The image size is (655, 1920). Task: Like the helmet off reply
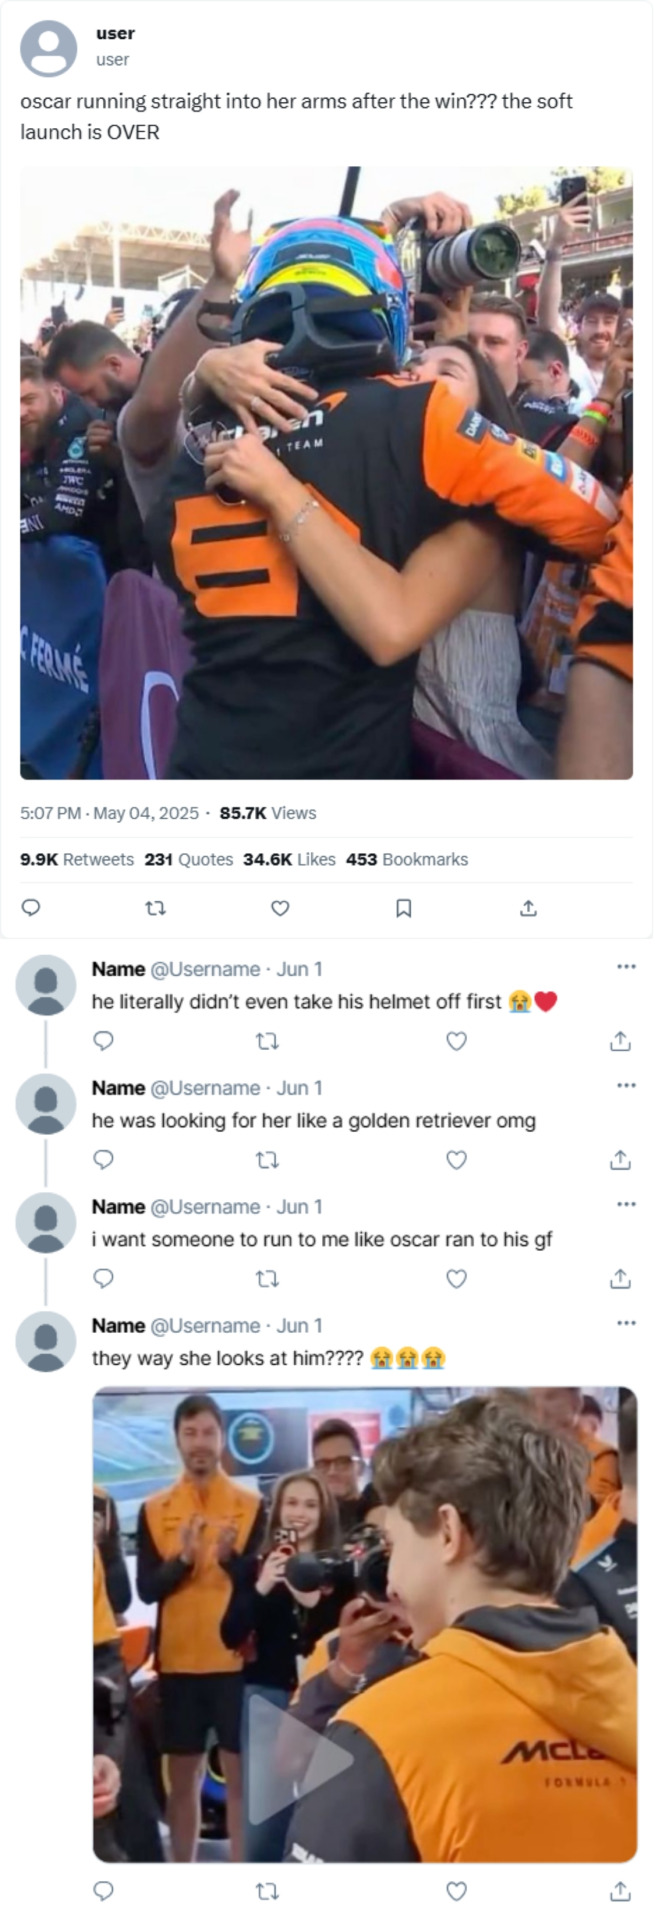[x=456, y=1041]
